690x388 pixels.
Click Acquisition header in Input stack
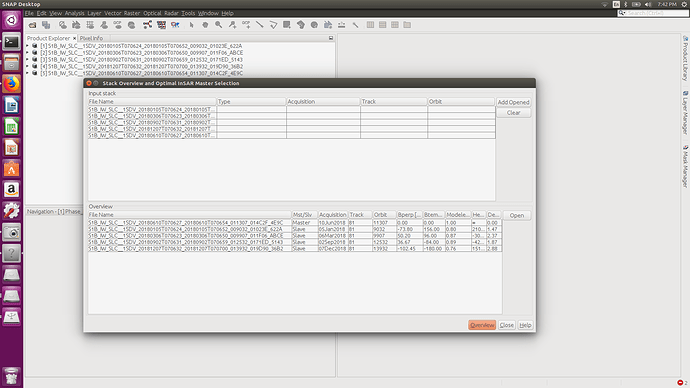click(x=323, y=102)
